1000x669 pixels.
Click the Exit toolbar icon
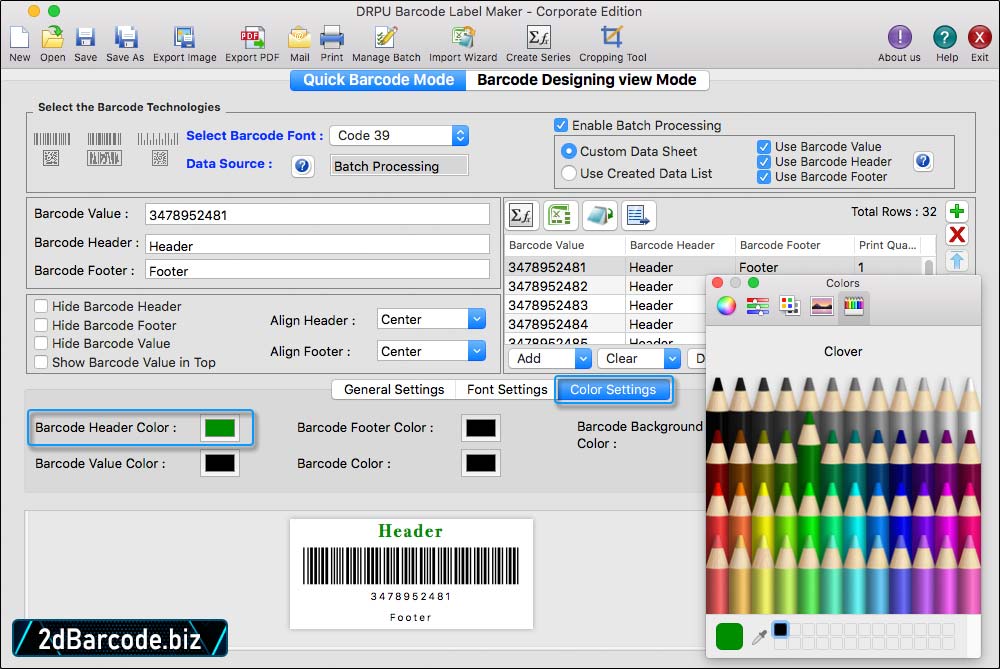tap(980, 43)
